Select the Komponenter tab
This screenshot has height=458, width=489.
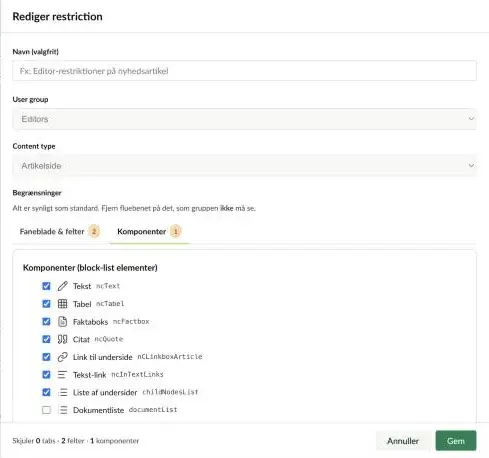pos(149,231)
